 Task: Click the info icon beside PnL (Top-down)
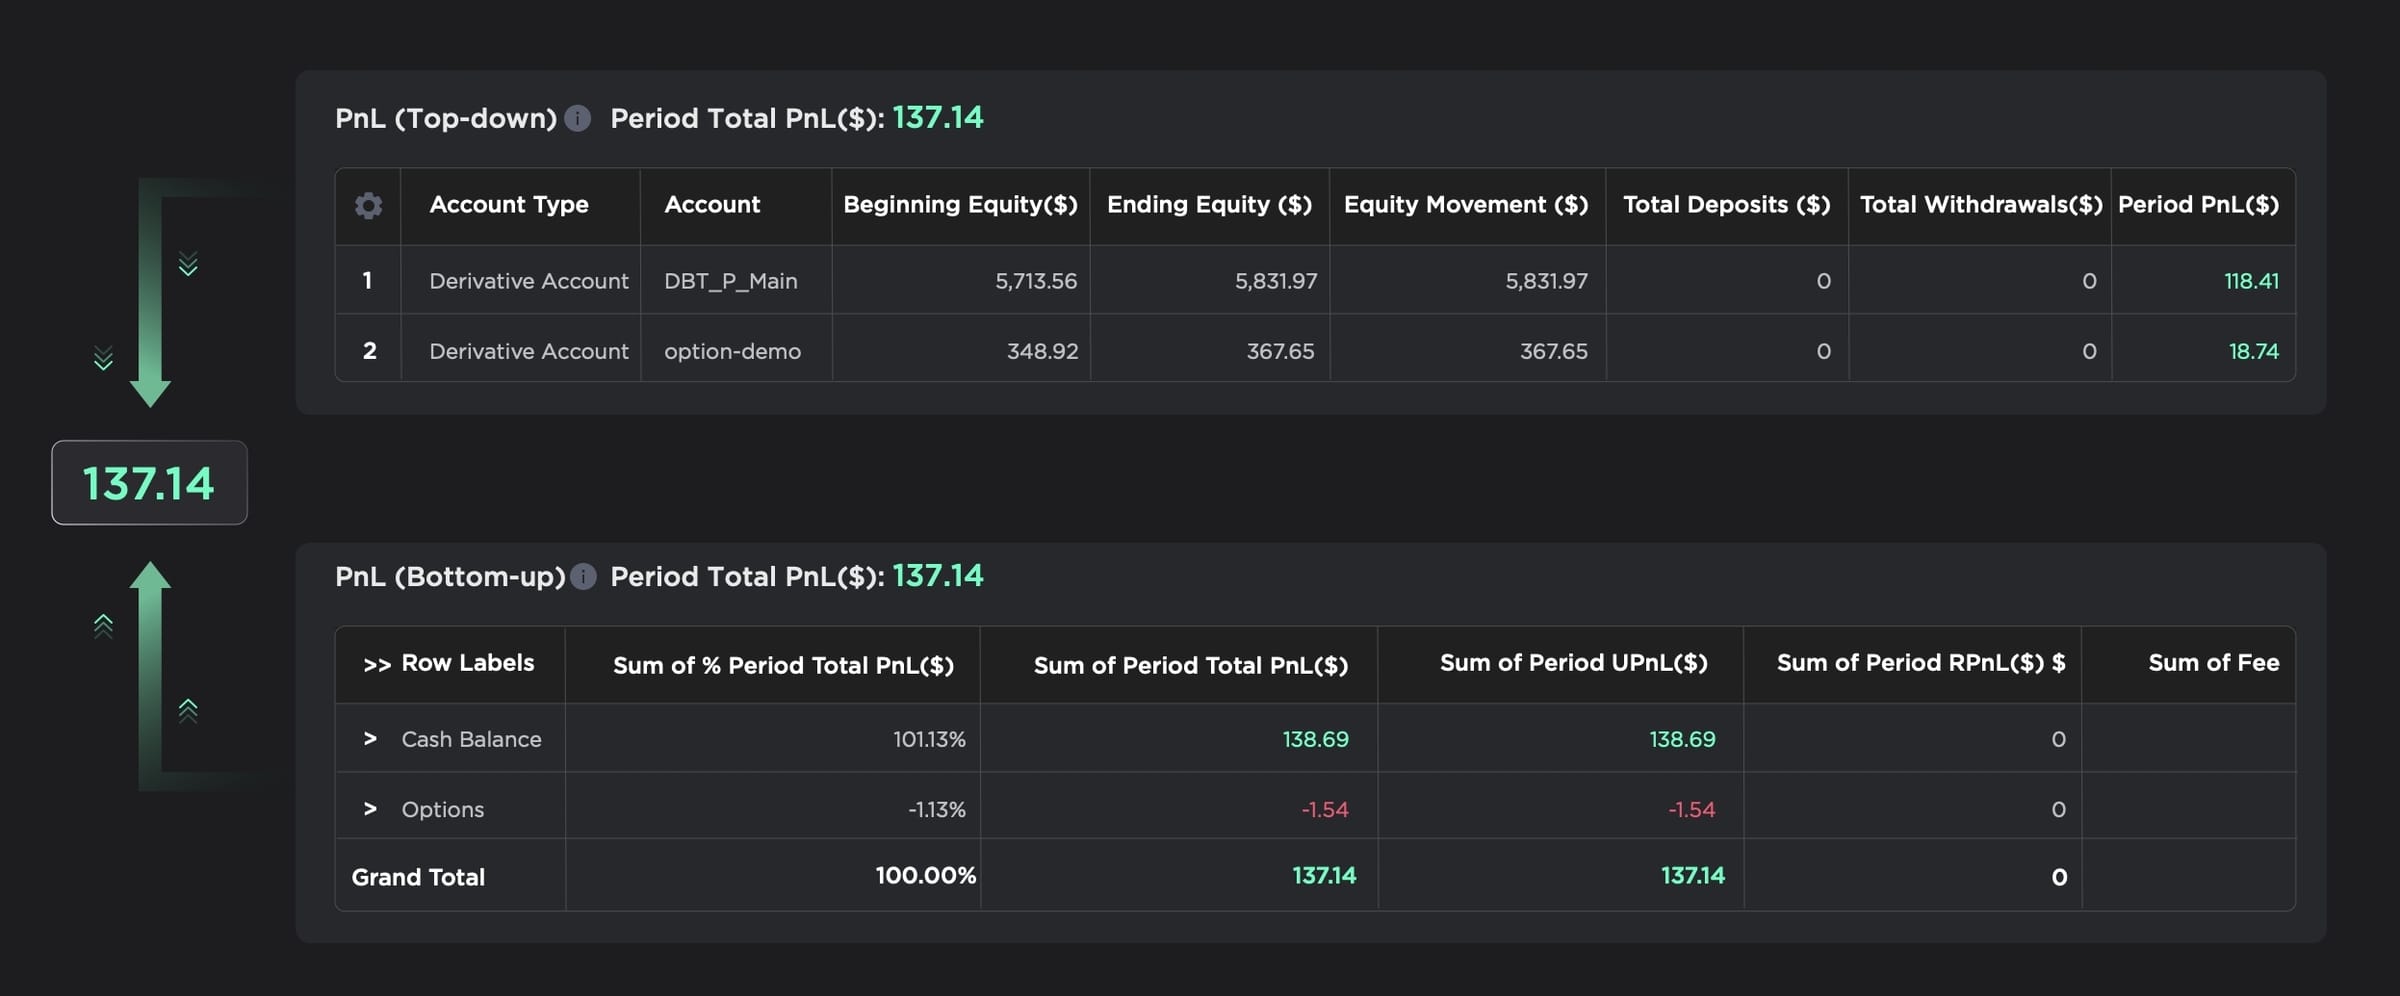(x=578, y=118)
